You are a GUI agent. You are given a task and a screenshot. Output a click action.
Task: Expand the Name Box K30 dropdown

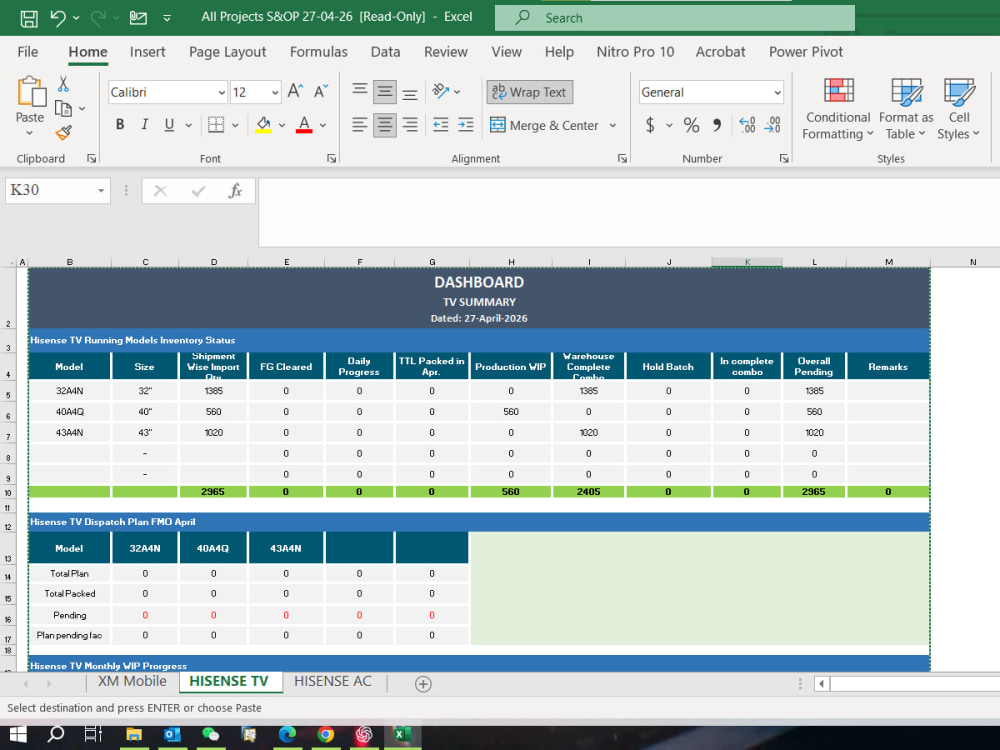pos(101,191)
